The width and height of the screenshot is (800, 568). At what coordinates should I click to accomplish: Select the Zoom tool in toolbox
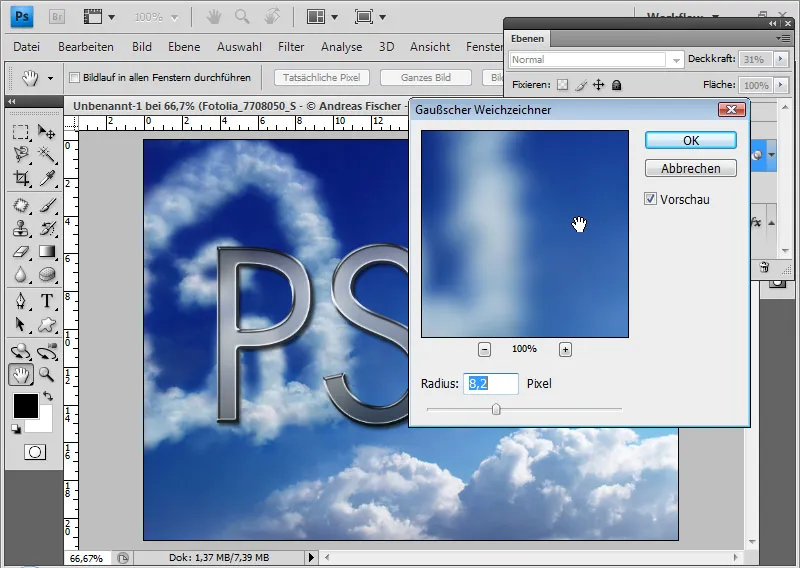coord(46,375)
